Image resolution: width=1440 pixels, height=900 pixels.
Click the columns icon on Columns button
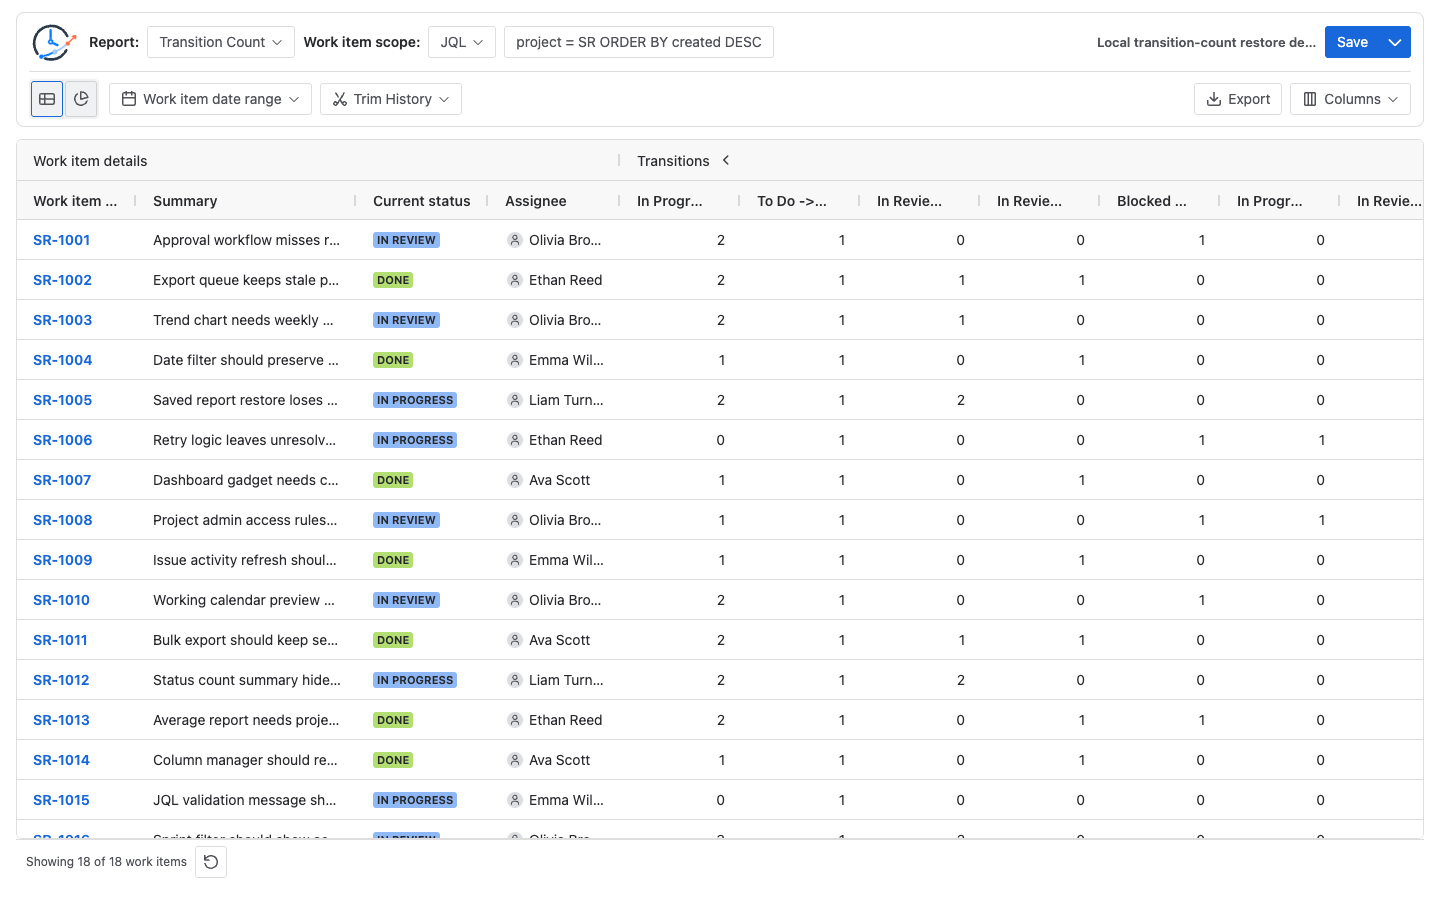point(1310,99)
